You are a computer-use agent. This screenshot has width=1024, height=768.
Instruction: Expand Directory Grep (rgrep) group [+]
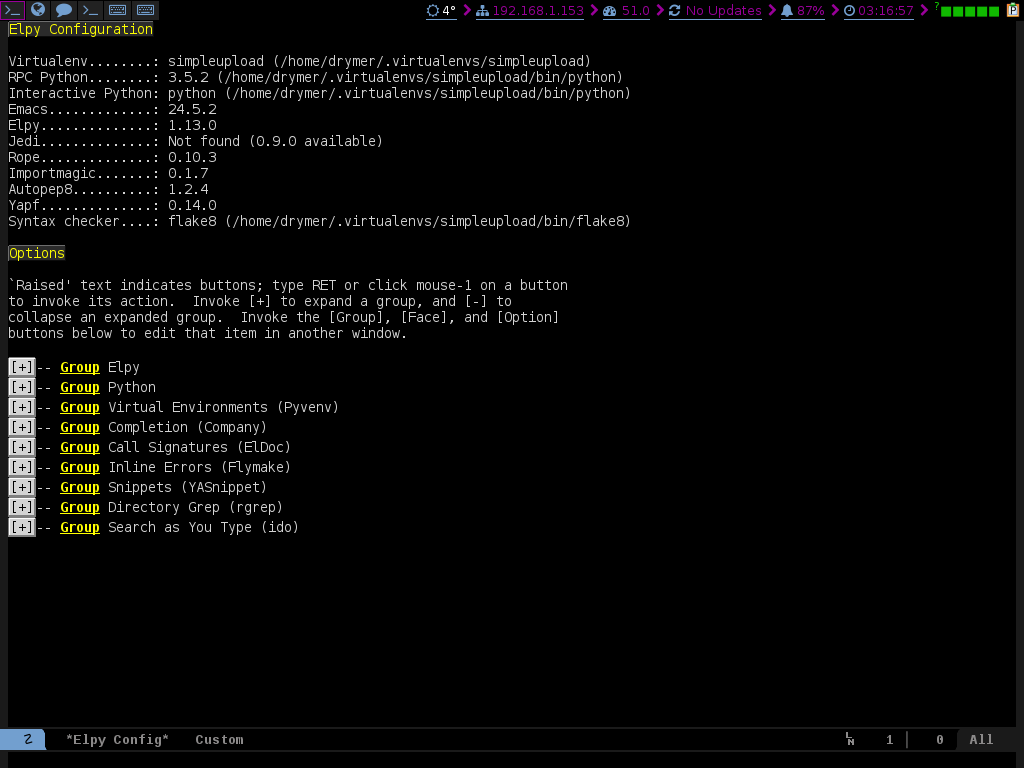click(x=22, y=507)
